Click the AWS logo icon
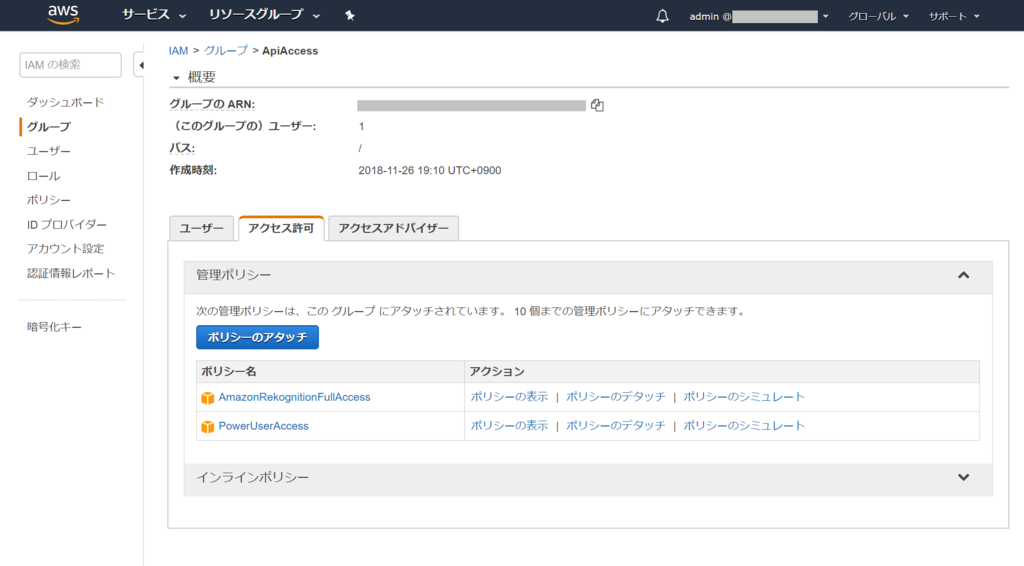The width and height of the screenshot is (1024, 566). (63, 15)
